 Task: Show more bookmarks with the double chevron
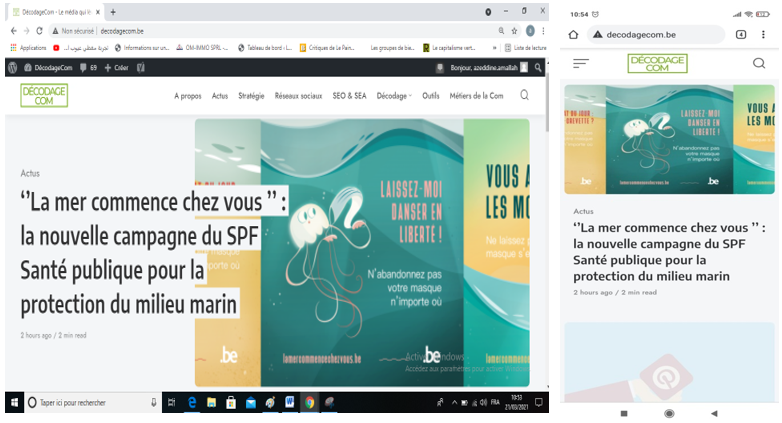(494, 48)
